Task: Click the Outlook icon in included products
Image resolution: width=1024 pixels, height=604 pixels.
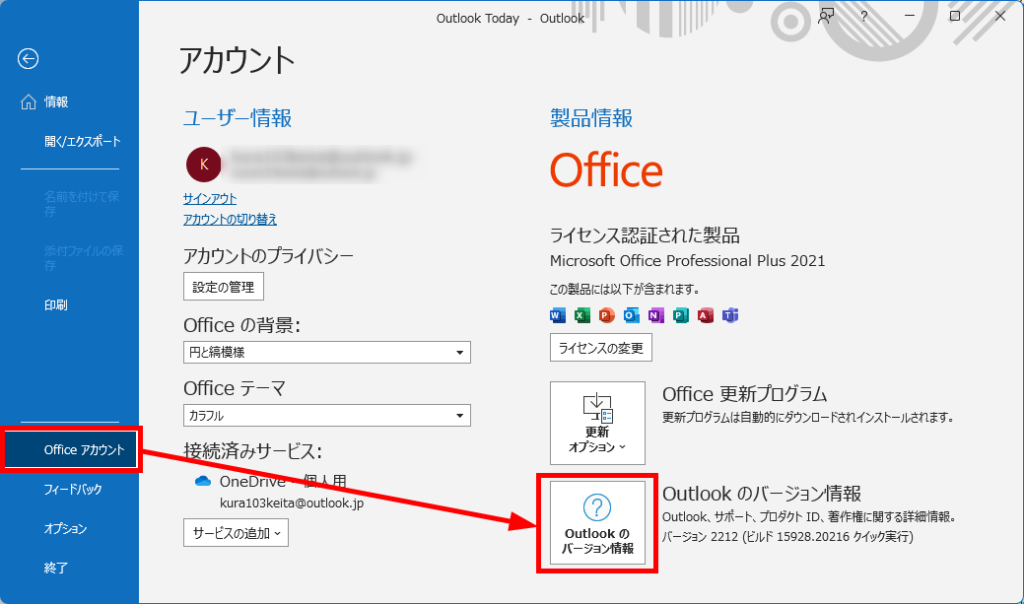Action: [630, 315]
